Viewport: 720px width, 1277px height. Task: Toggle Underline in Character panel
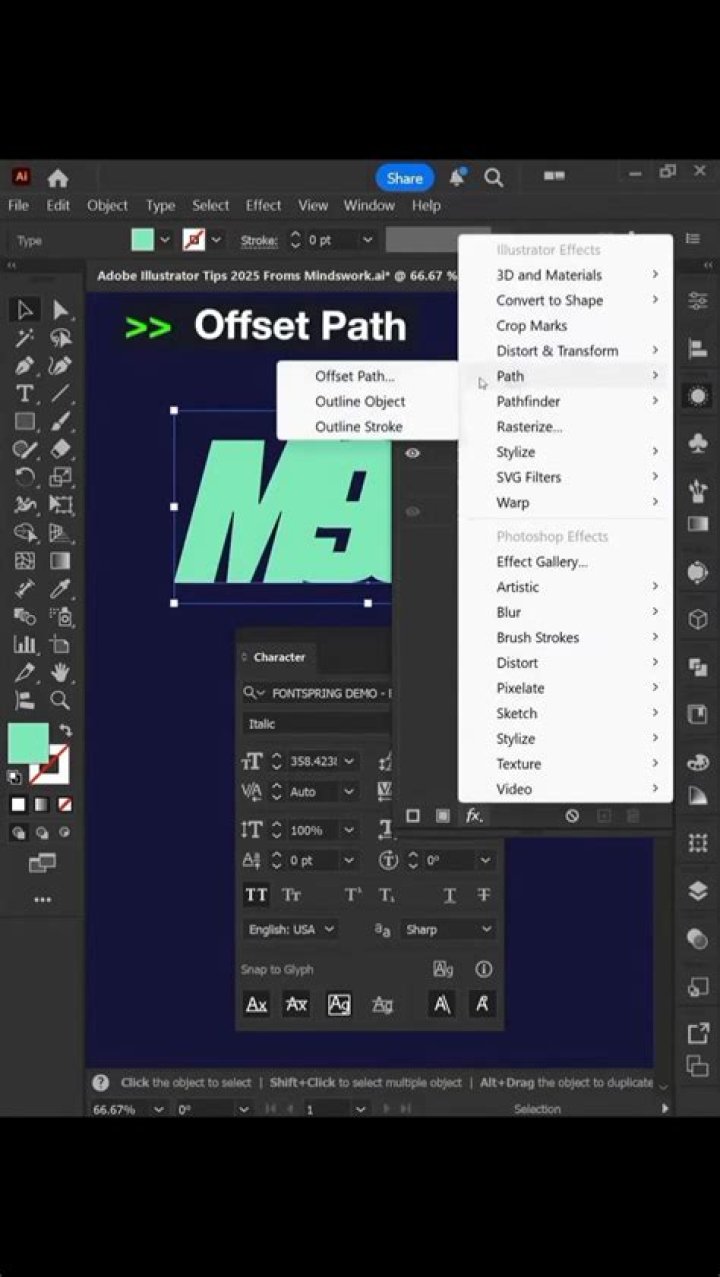click(450, 895)
